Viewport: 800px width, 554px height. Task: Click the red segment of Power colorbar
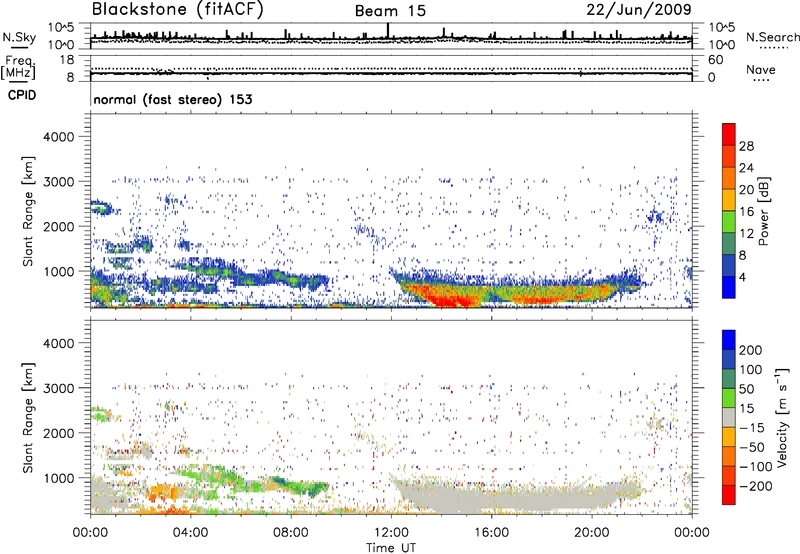(729, 135)
